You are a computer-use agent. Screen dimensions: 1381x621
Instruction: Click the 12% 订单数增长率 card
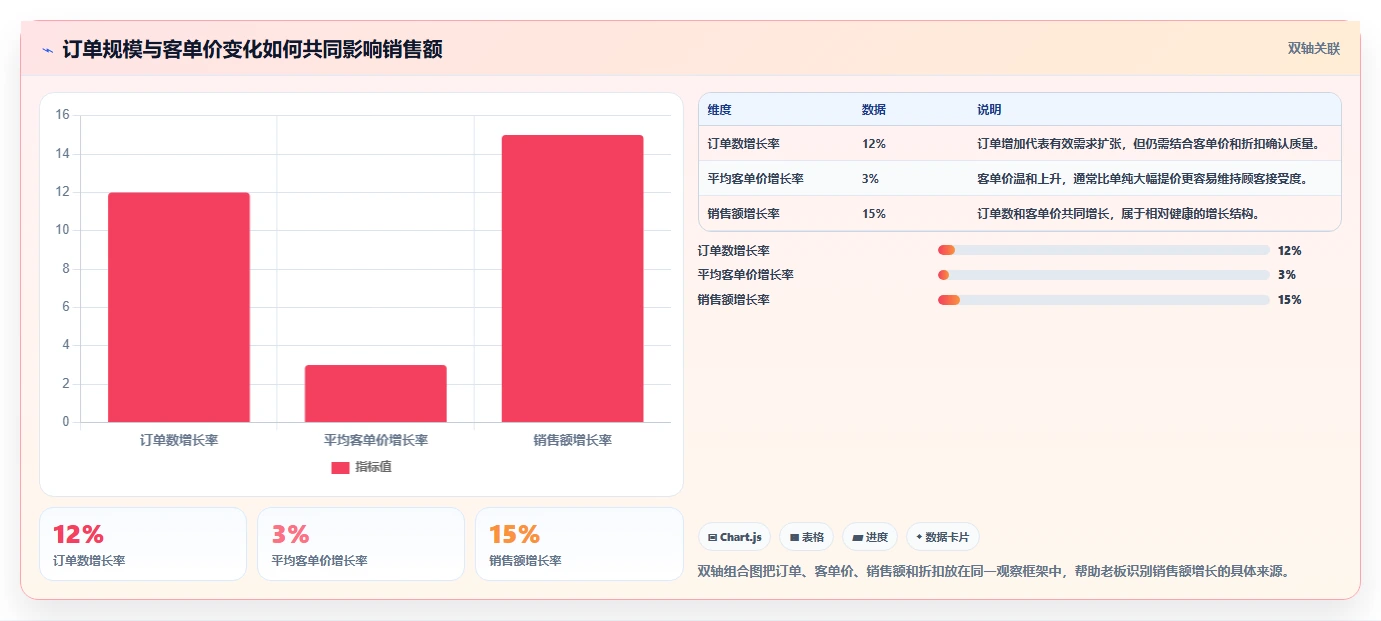pos(143,544)
